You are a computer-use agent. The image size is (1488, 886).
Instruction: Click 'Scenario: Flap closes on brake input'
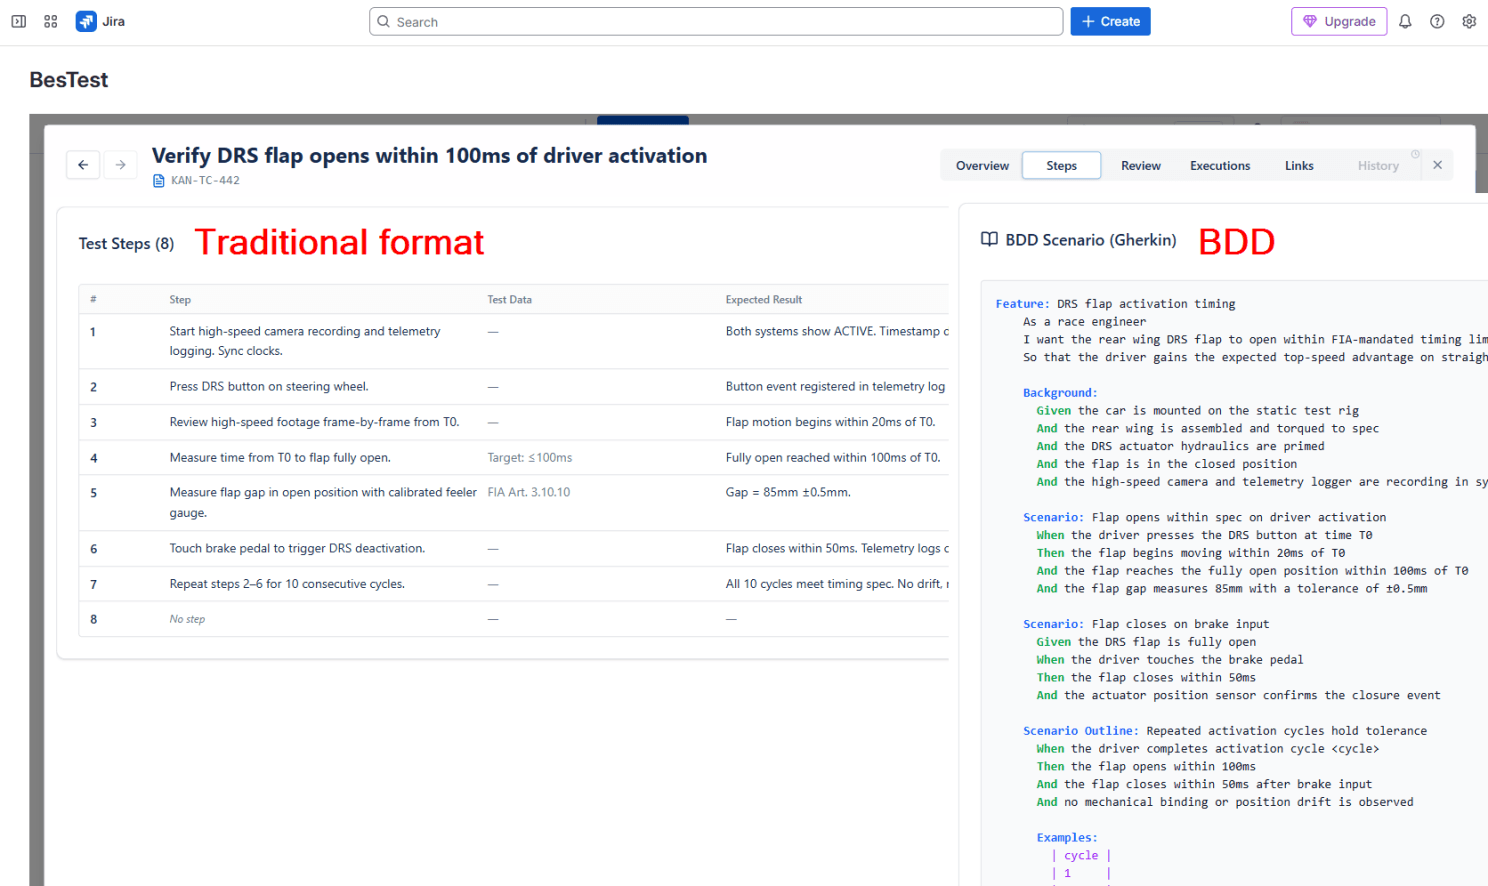(1146, 624)
